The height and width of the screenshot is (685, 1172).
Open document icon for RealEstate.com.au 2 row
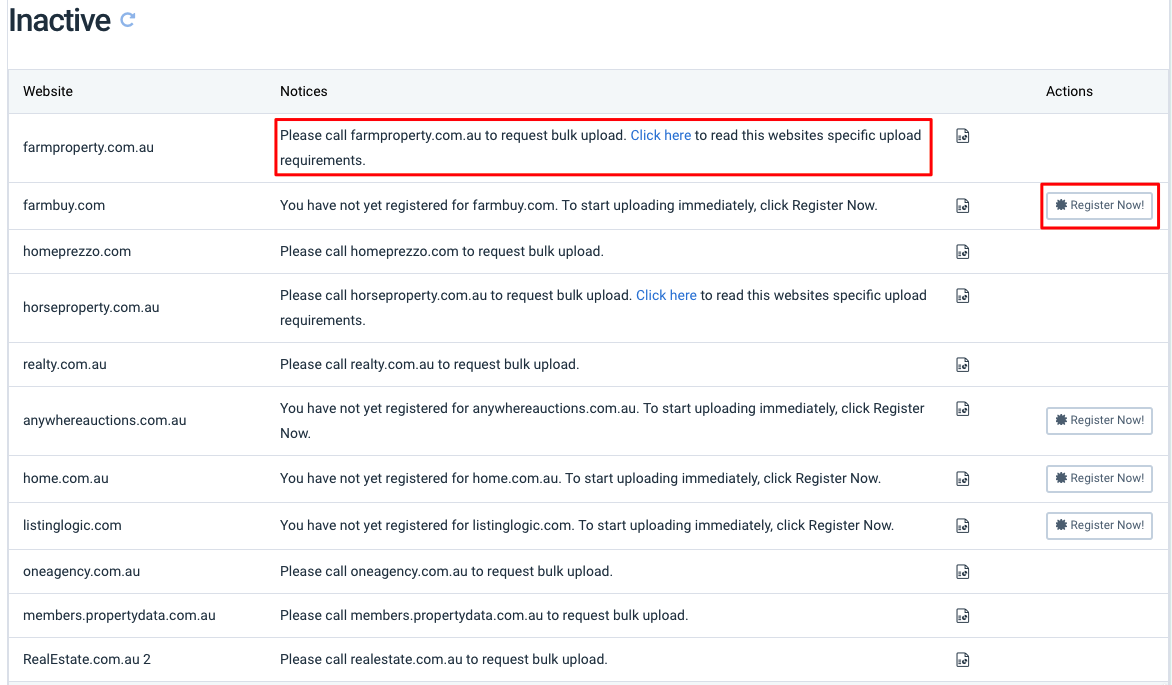pyautogui.click(x=963, y=660)
